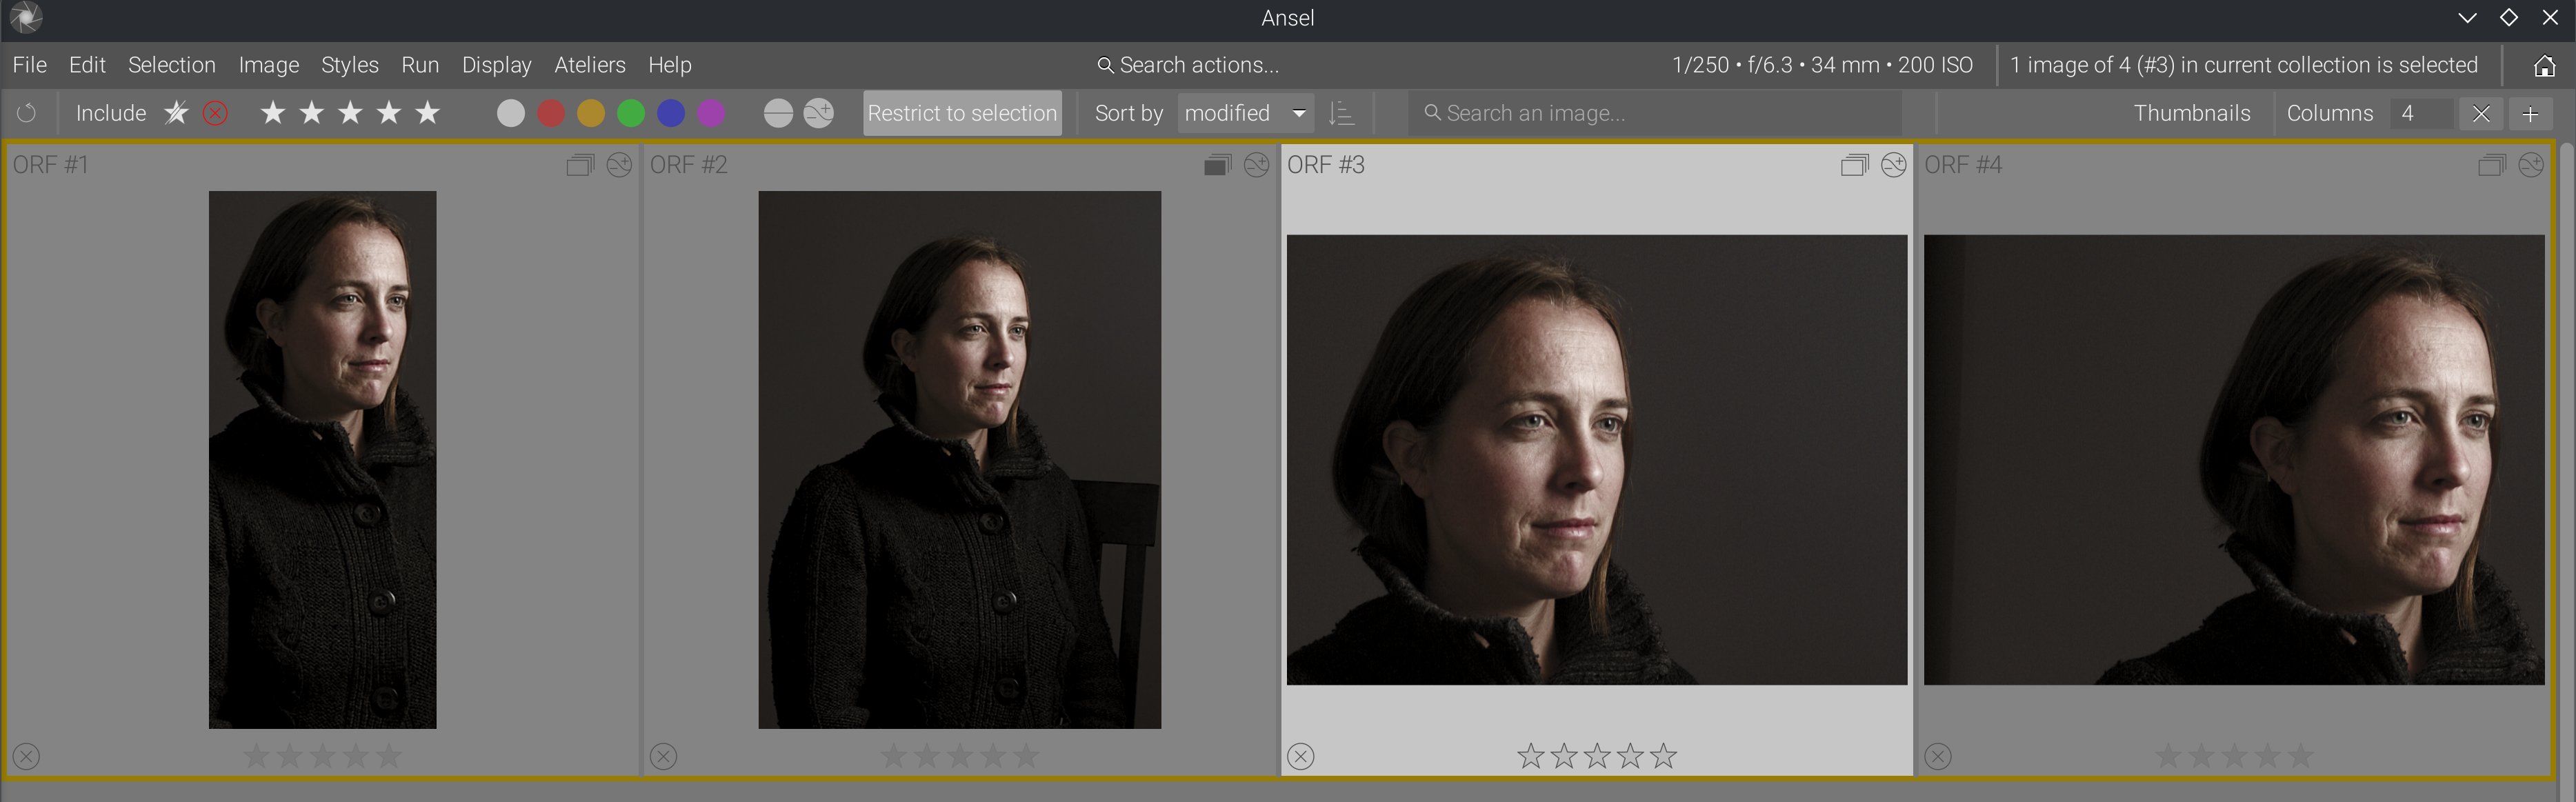Decrease columns with the X button
The width and height of the screenshot is (2576, 802).
click(2481, 113)
